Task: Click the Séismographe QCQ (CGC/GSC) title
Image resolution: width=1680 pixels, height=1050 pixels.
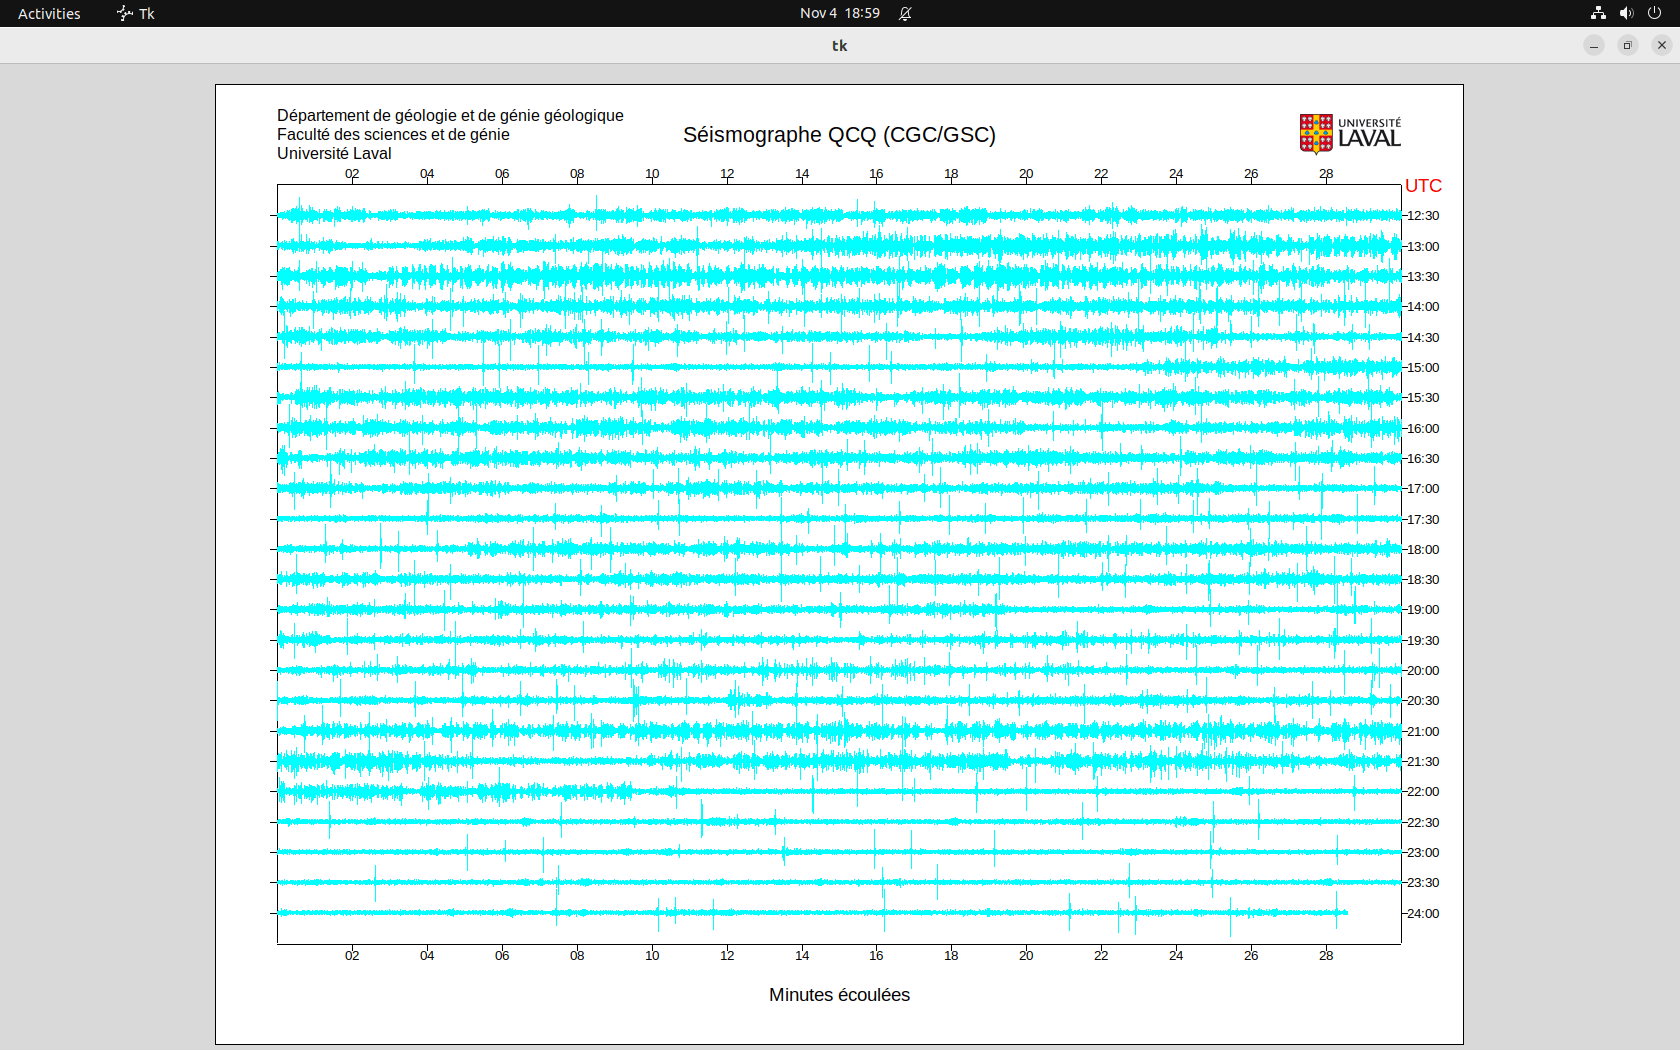Action: (x=839, y=135)
